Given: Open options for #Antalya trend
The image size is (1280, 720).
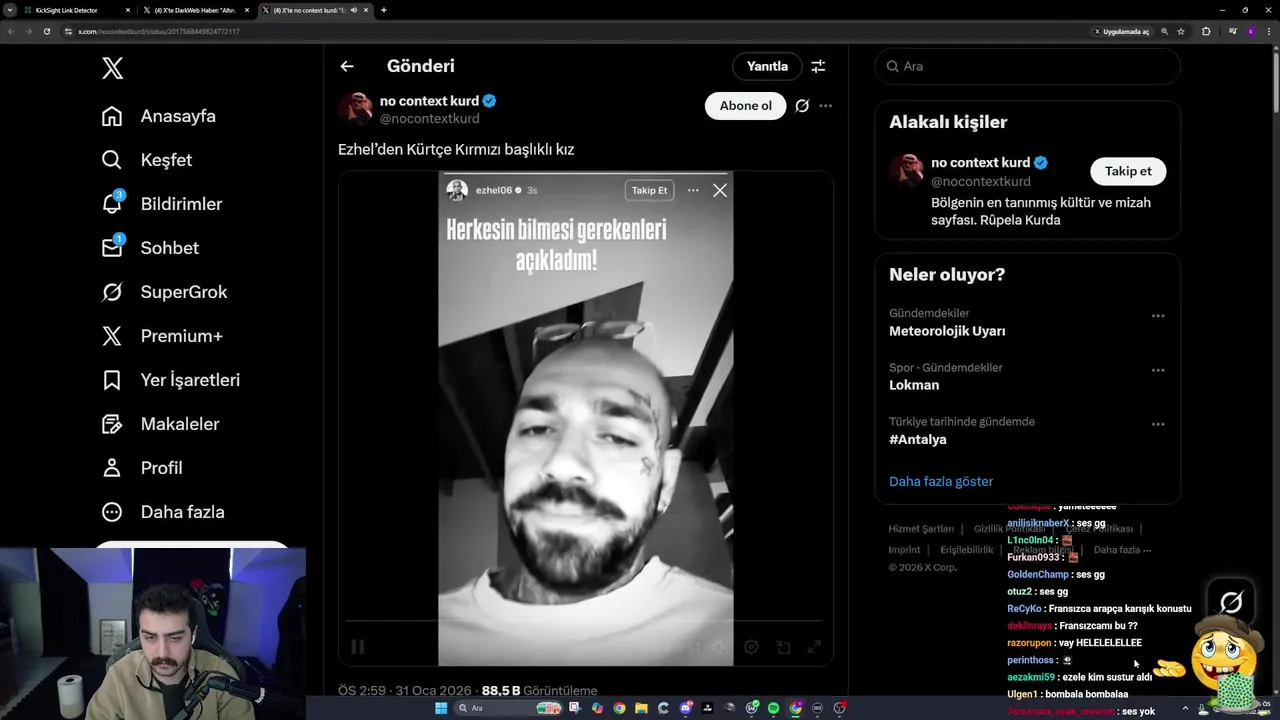Looking at the screenshot, I should [1158, 424].
